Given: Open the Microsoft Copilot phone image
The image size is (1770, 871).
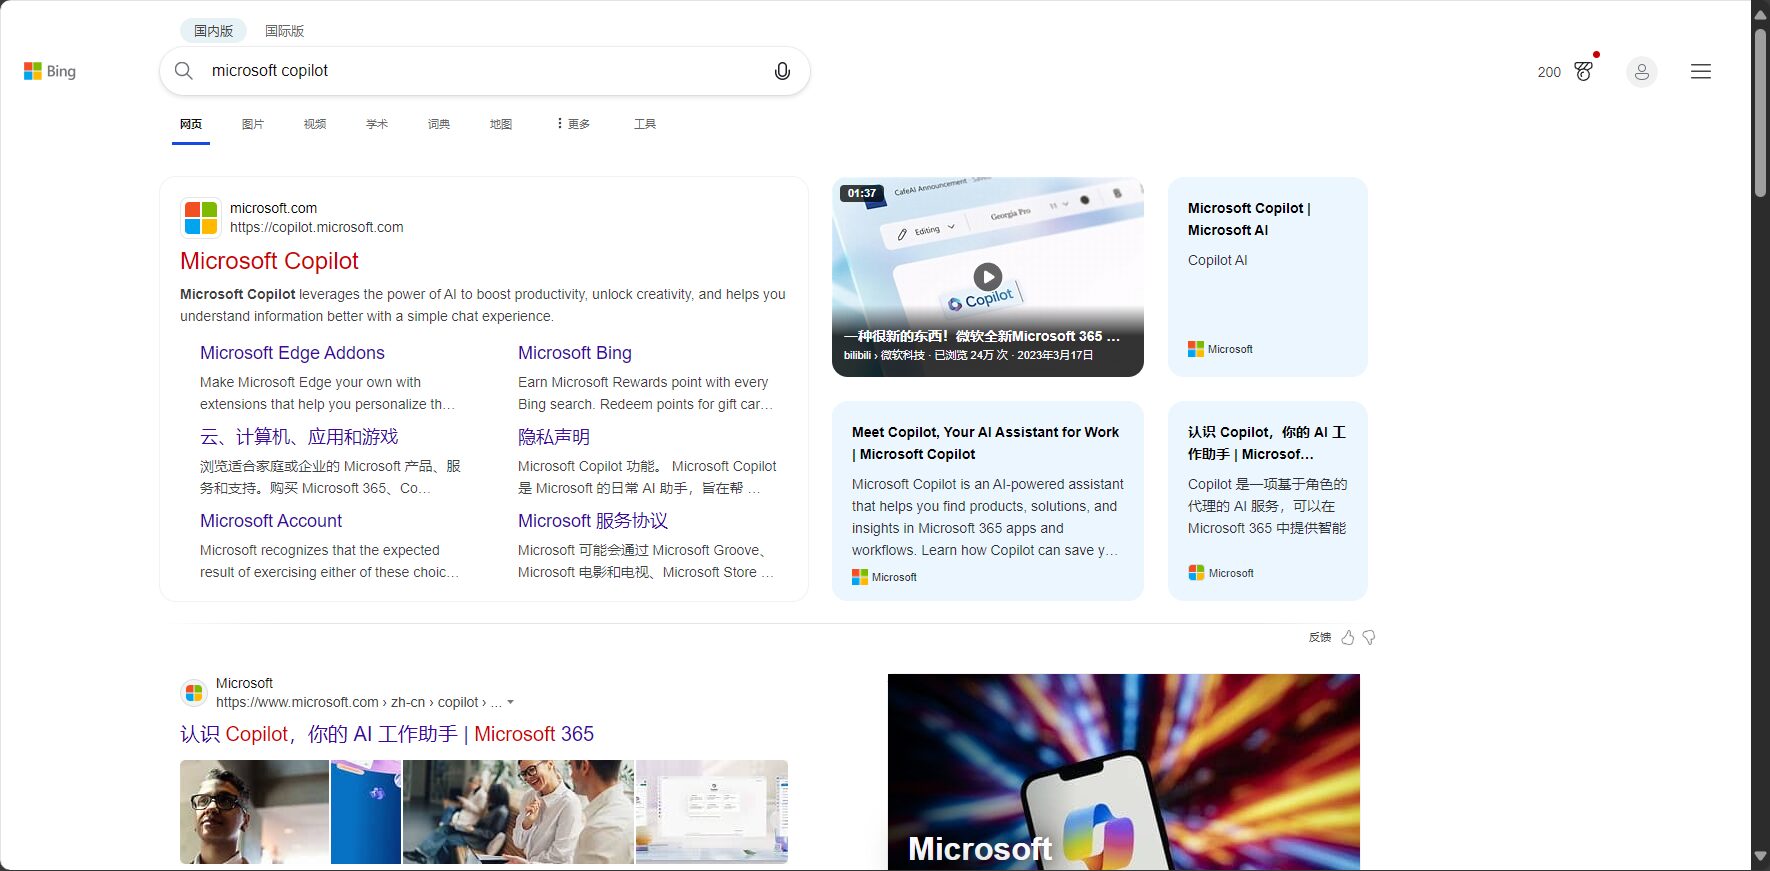Looking at the screenshot, I should pyautogui.click(x=1123, y=772).
